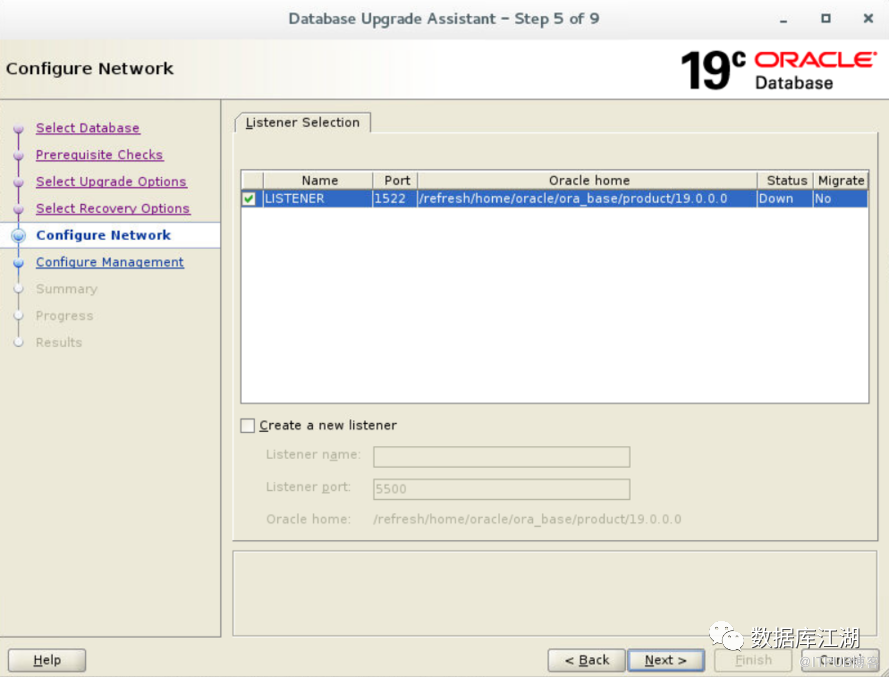Select port cell 1522
Screen dimensions: 889x677
coord(395,198)
